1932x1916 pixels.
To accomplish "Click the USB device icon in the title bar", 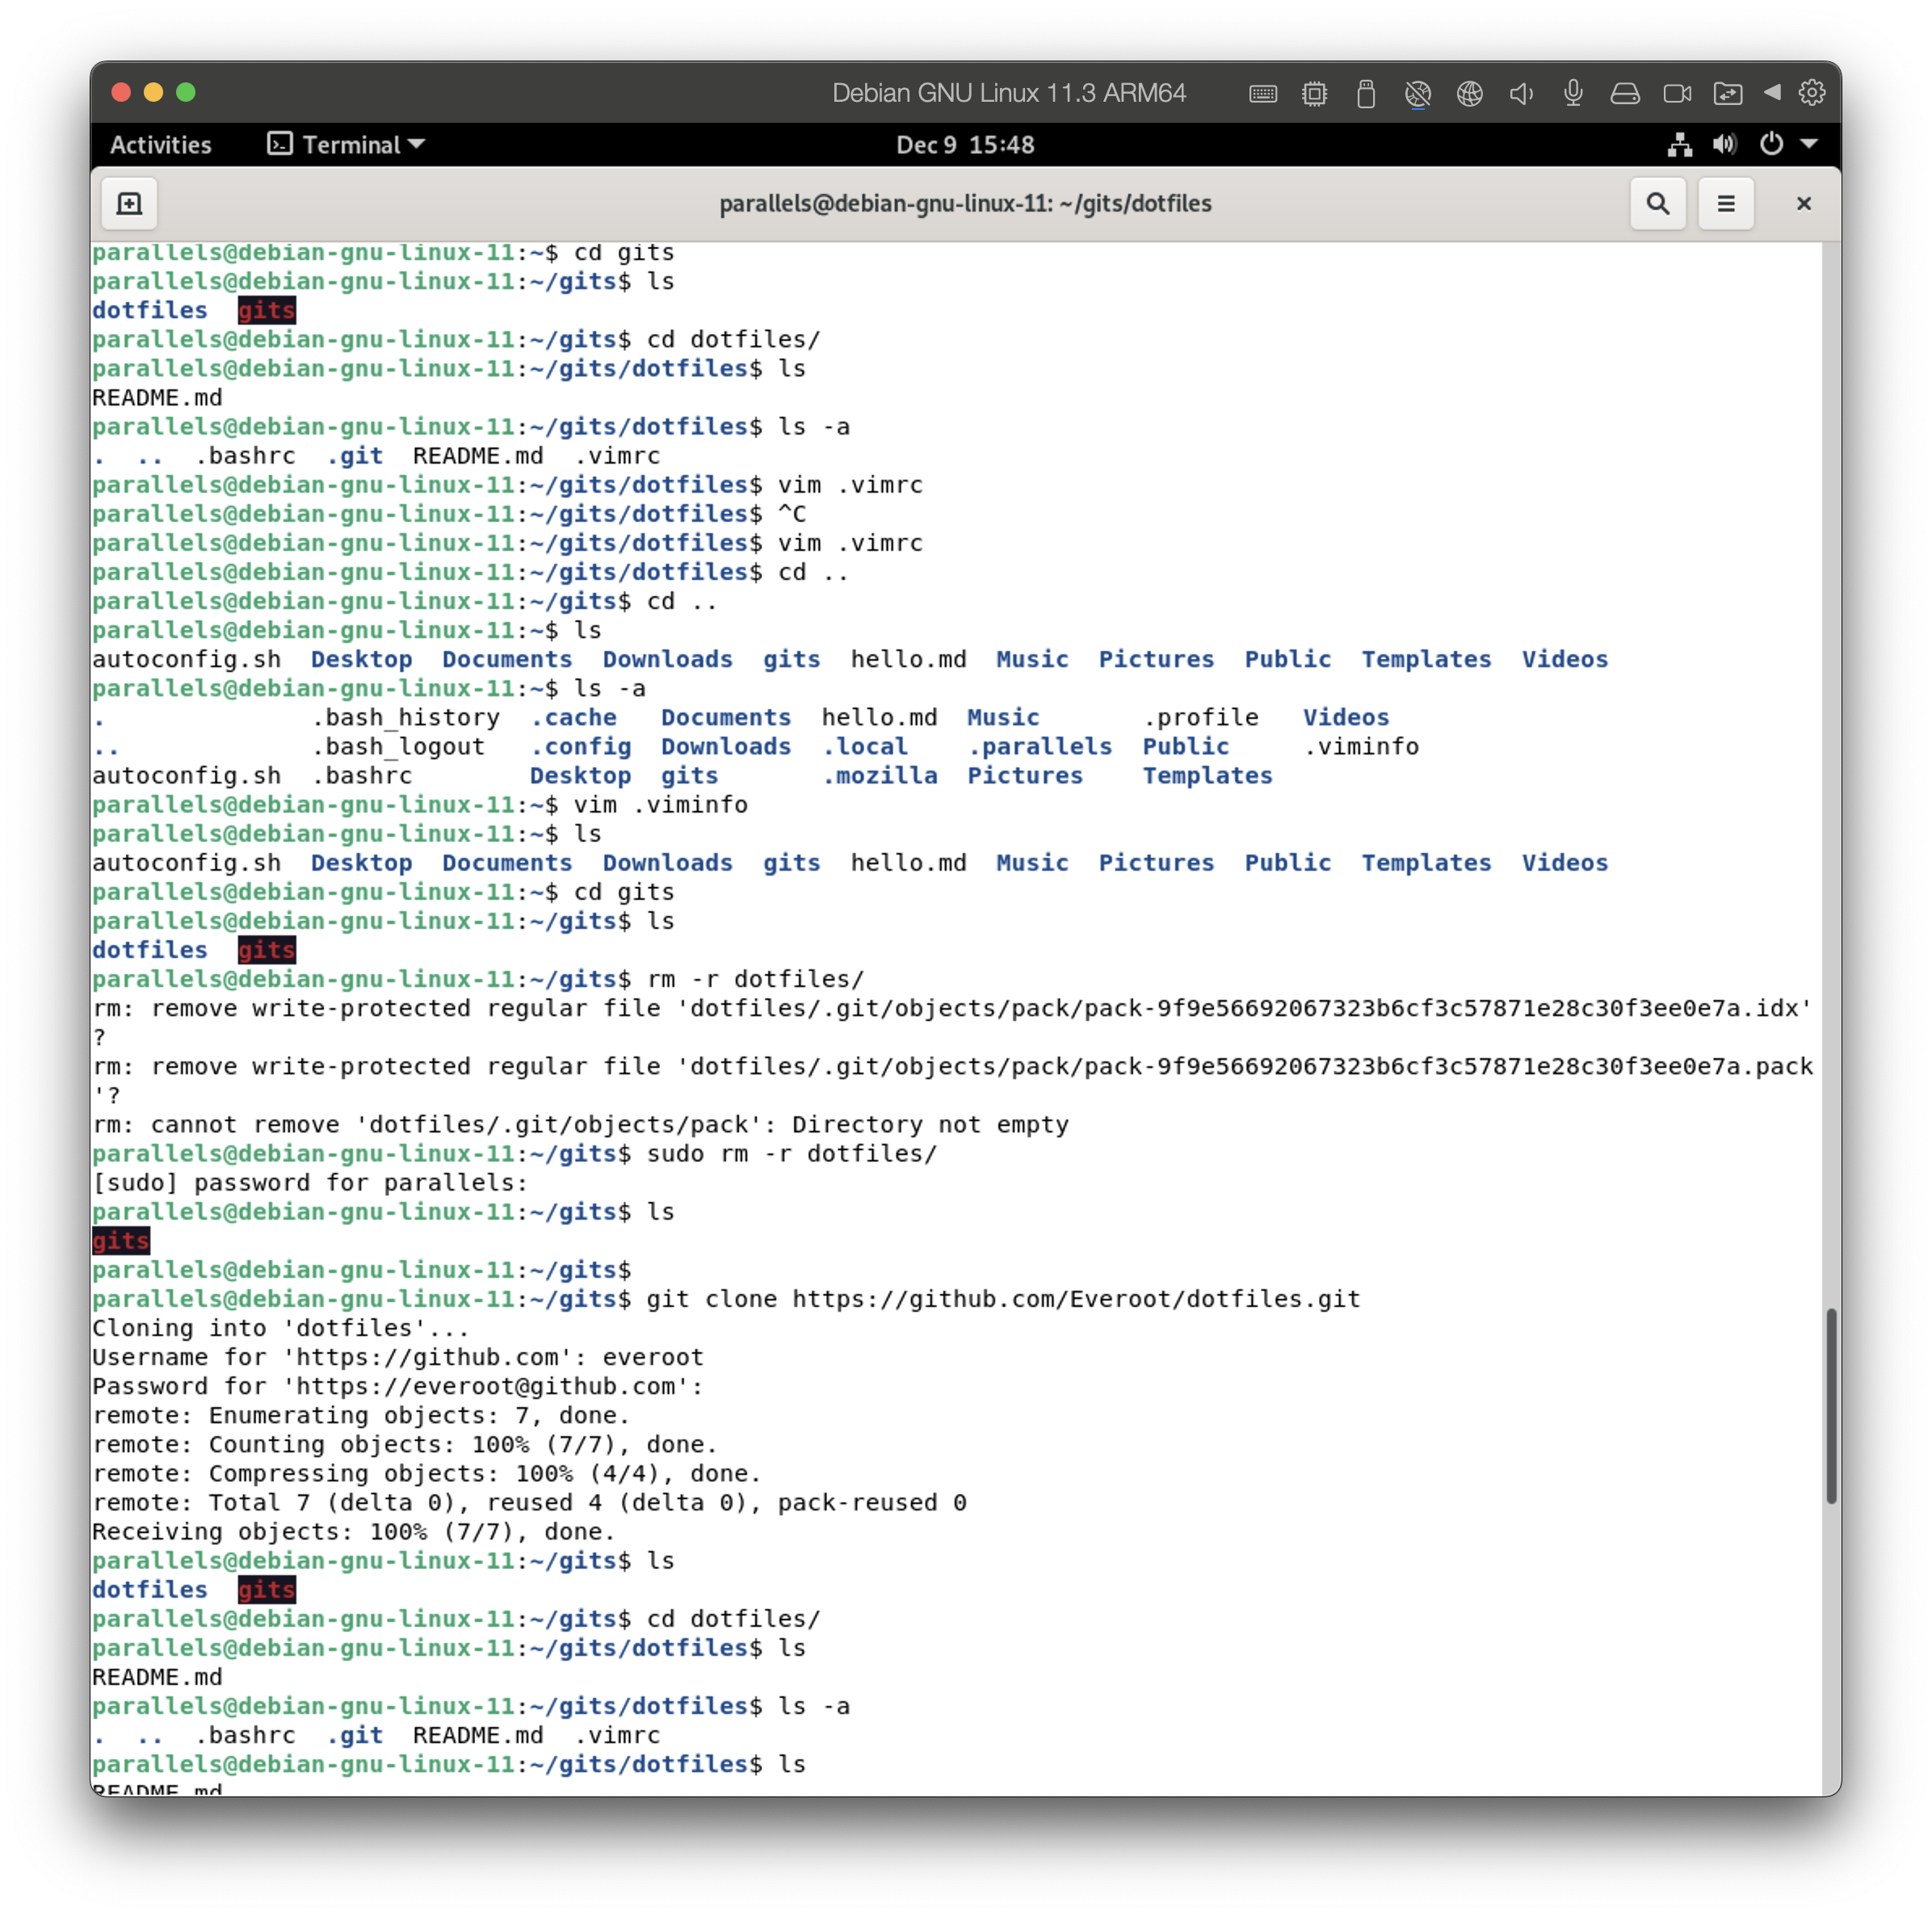I will click(x=1366, y=93).
